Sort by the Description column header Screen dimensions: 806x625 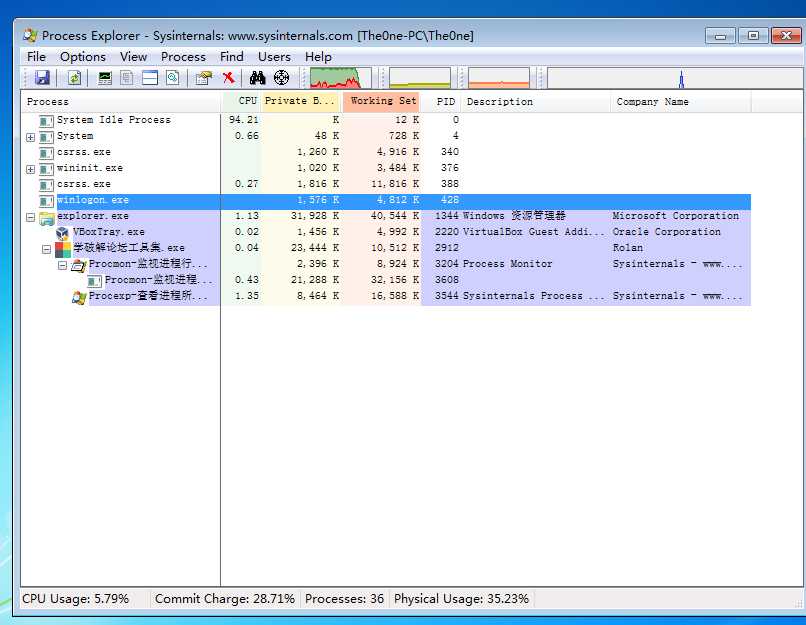(536, 101)
